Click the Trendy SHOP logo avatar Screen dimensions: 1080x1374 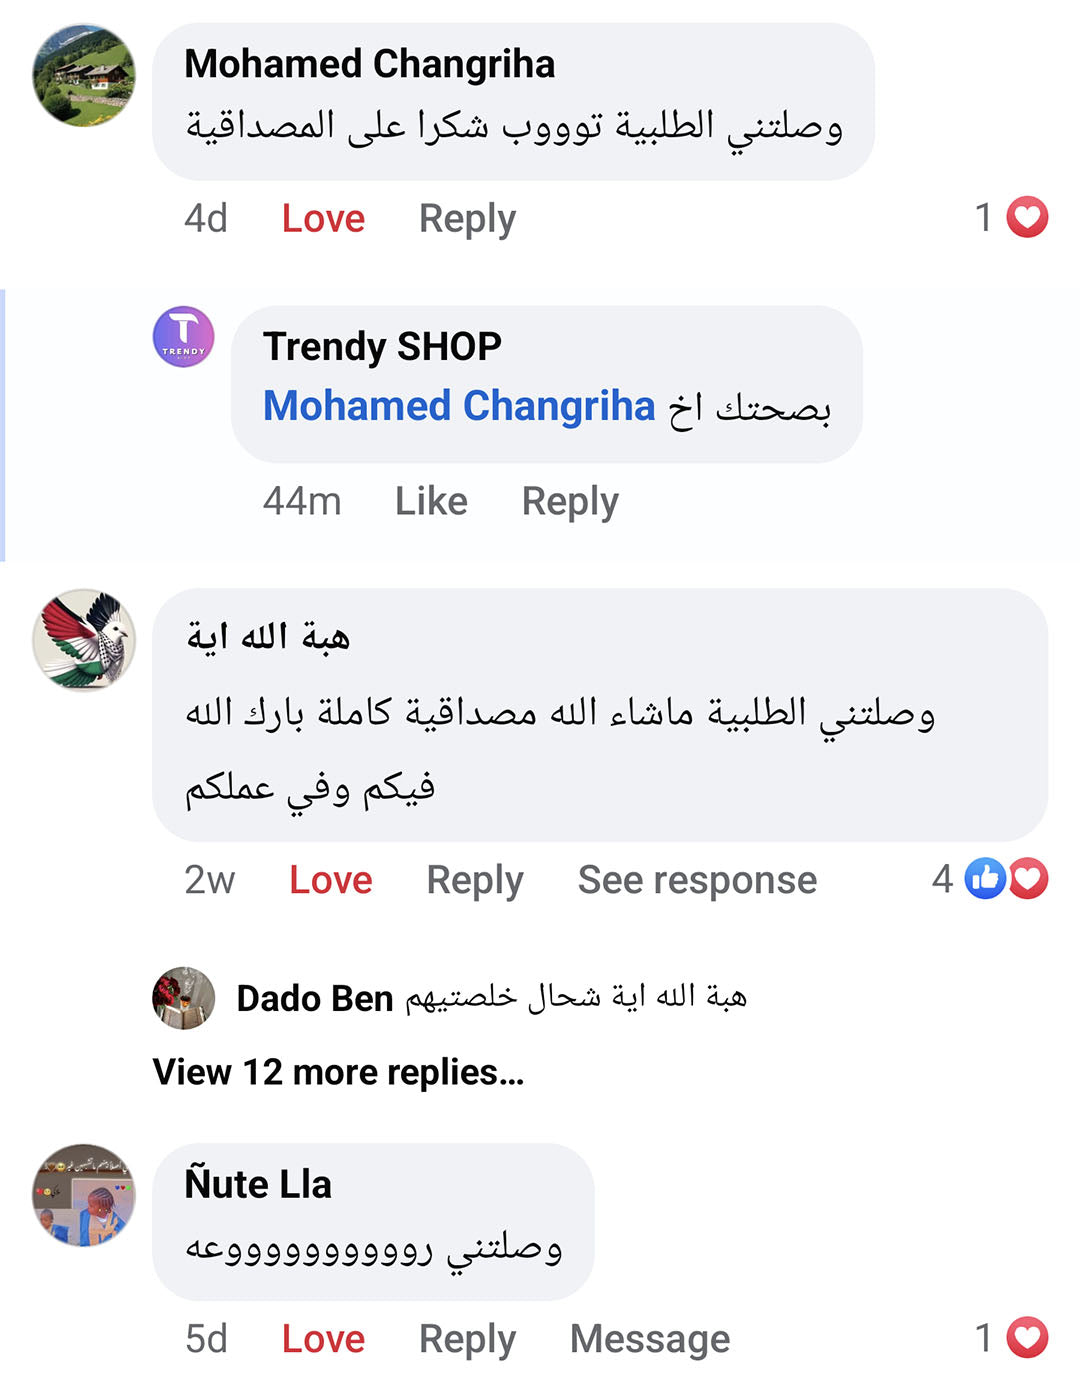tap(183, 337)
